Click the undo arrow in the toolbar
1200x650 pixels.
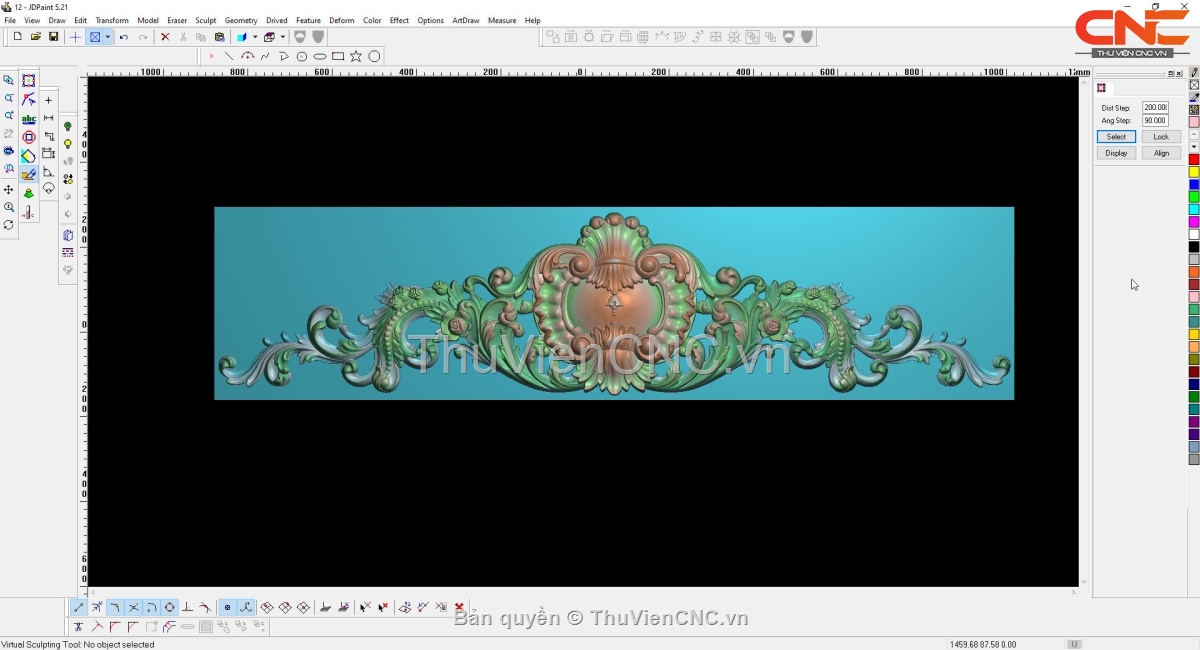(x=124, y=37)
